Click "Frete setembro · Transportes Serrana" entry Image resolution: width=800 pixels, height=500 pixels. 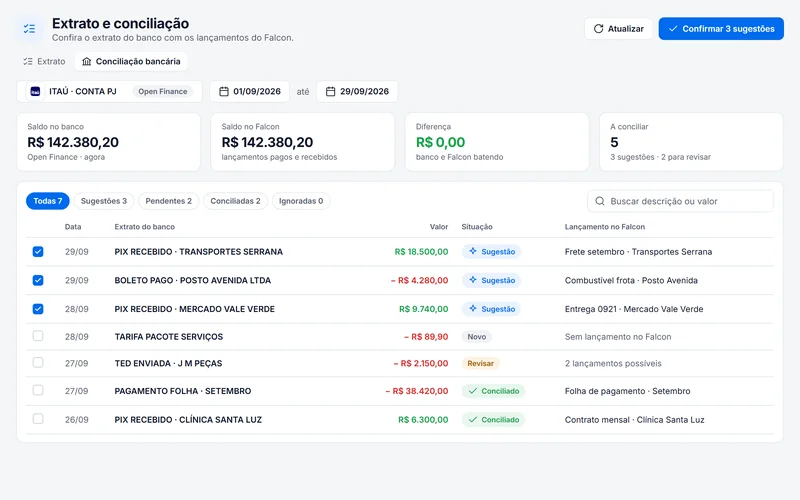[x=638, y=252]
